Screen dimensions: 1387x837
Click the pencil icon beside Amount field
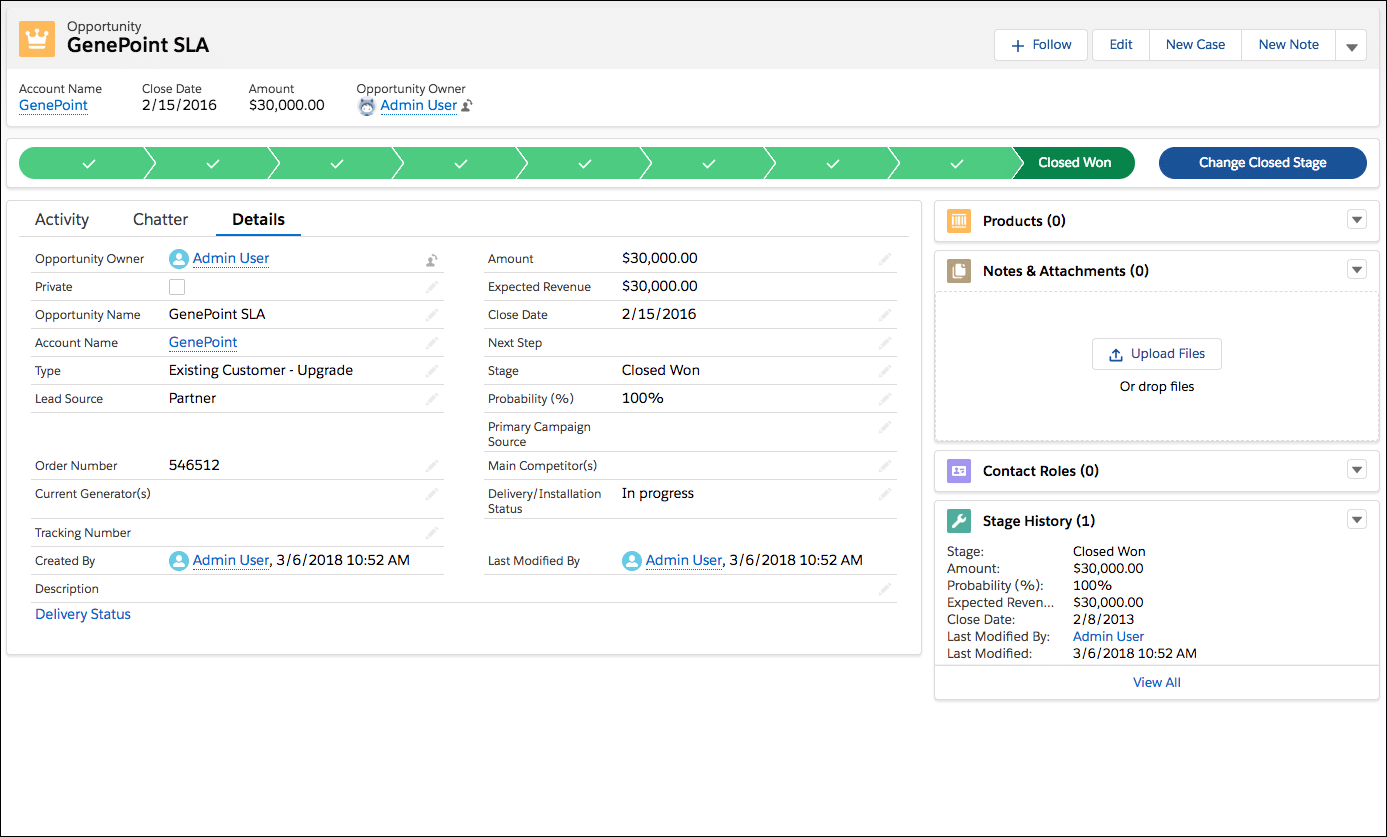click(x=885, y=259)
